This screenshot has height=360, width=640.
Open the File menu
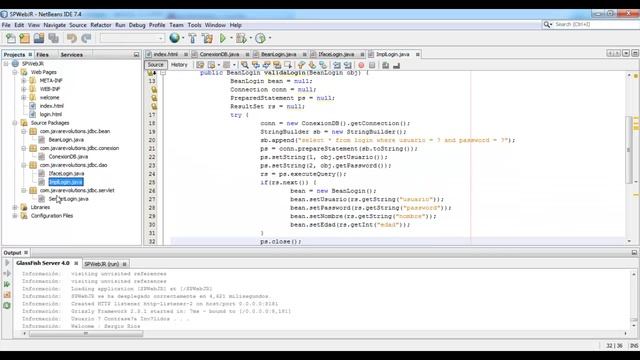click(x=6, y=25)
